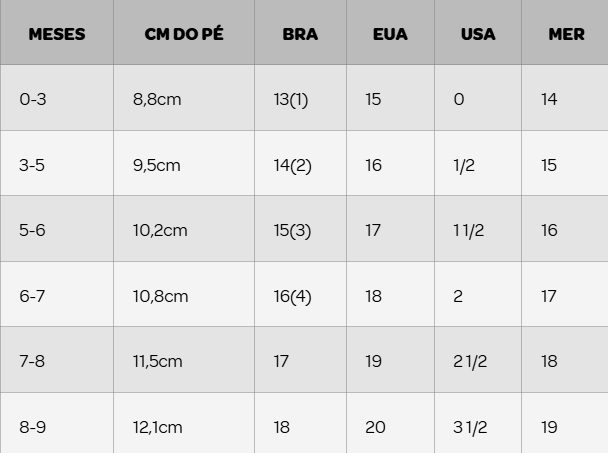Select the 9,5cm measurement cell

coord(156,165)
